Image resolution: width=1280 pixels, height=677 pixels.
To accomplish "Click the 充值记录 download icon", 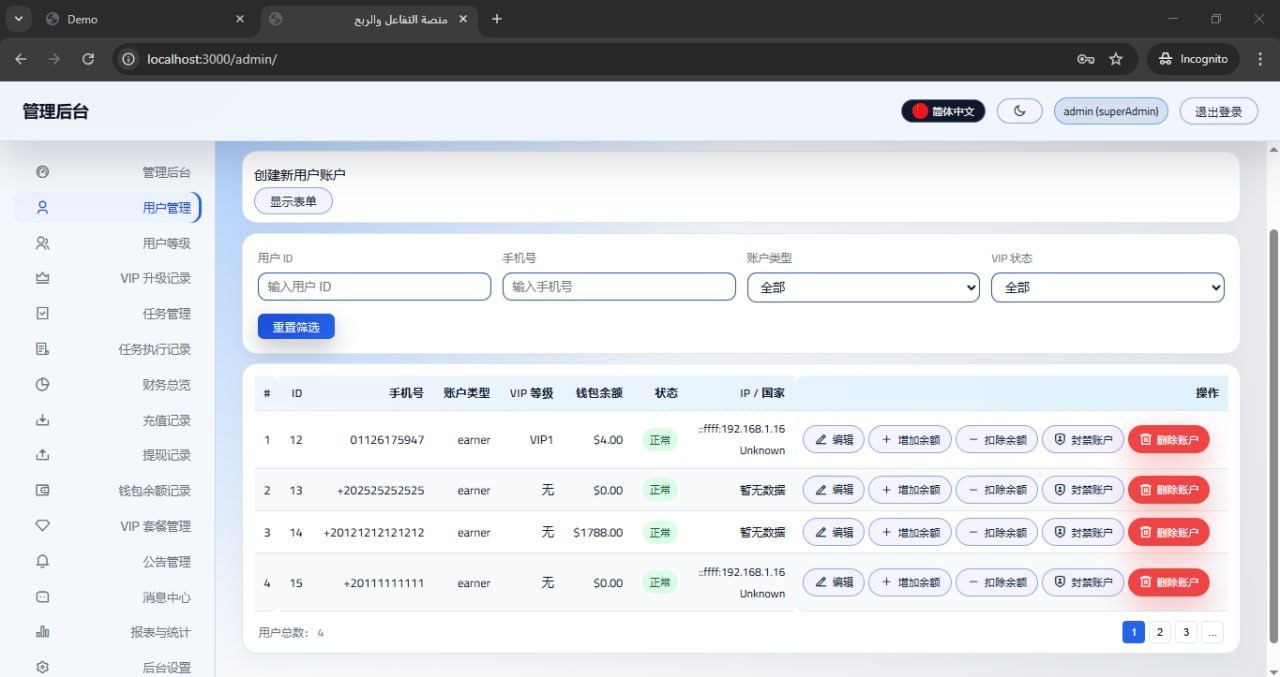I will tap(42, 420).
